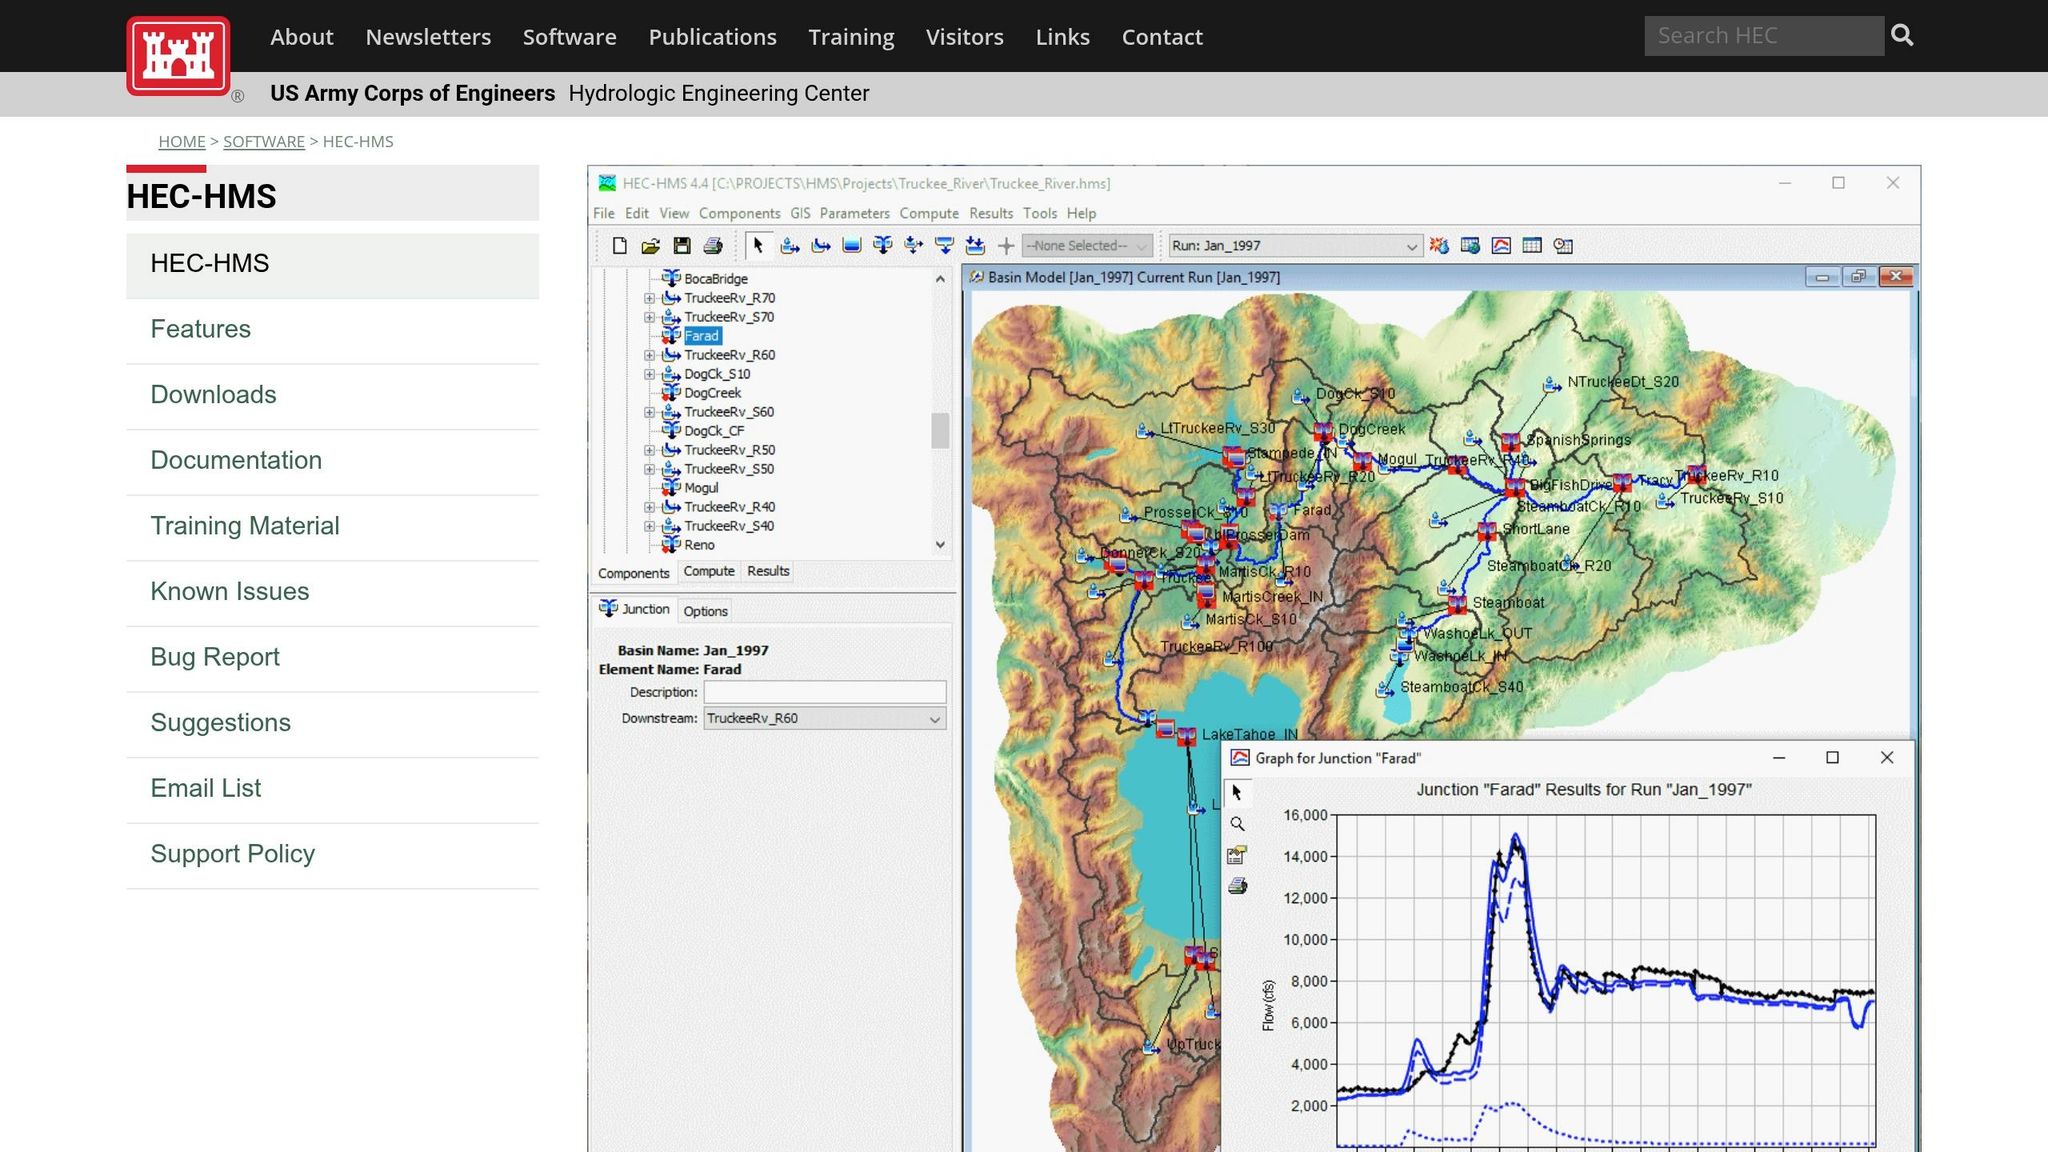Click the Description text field
This screenshot has height=1152, width=2048.
(825, 692)
